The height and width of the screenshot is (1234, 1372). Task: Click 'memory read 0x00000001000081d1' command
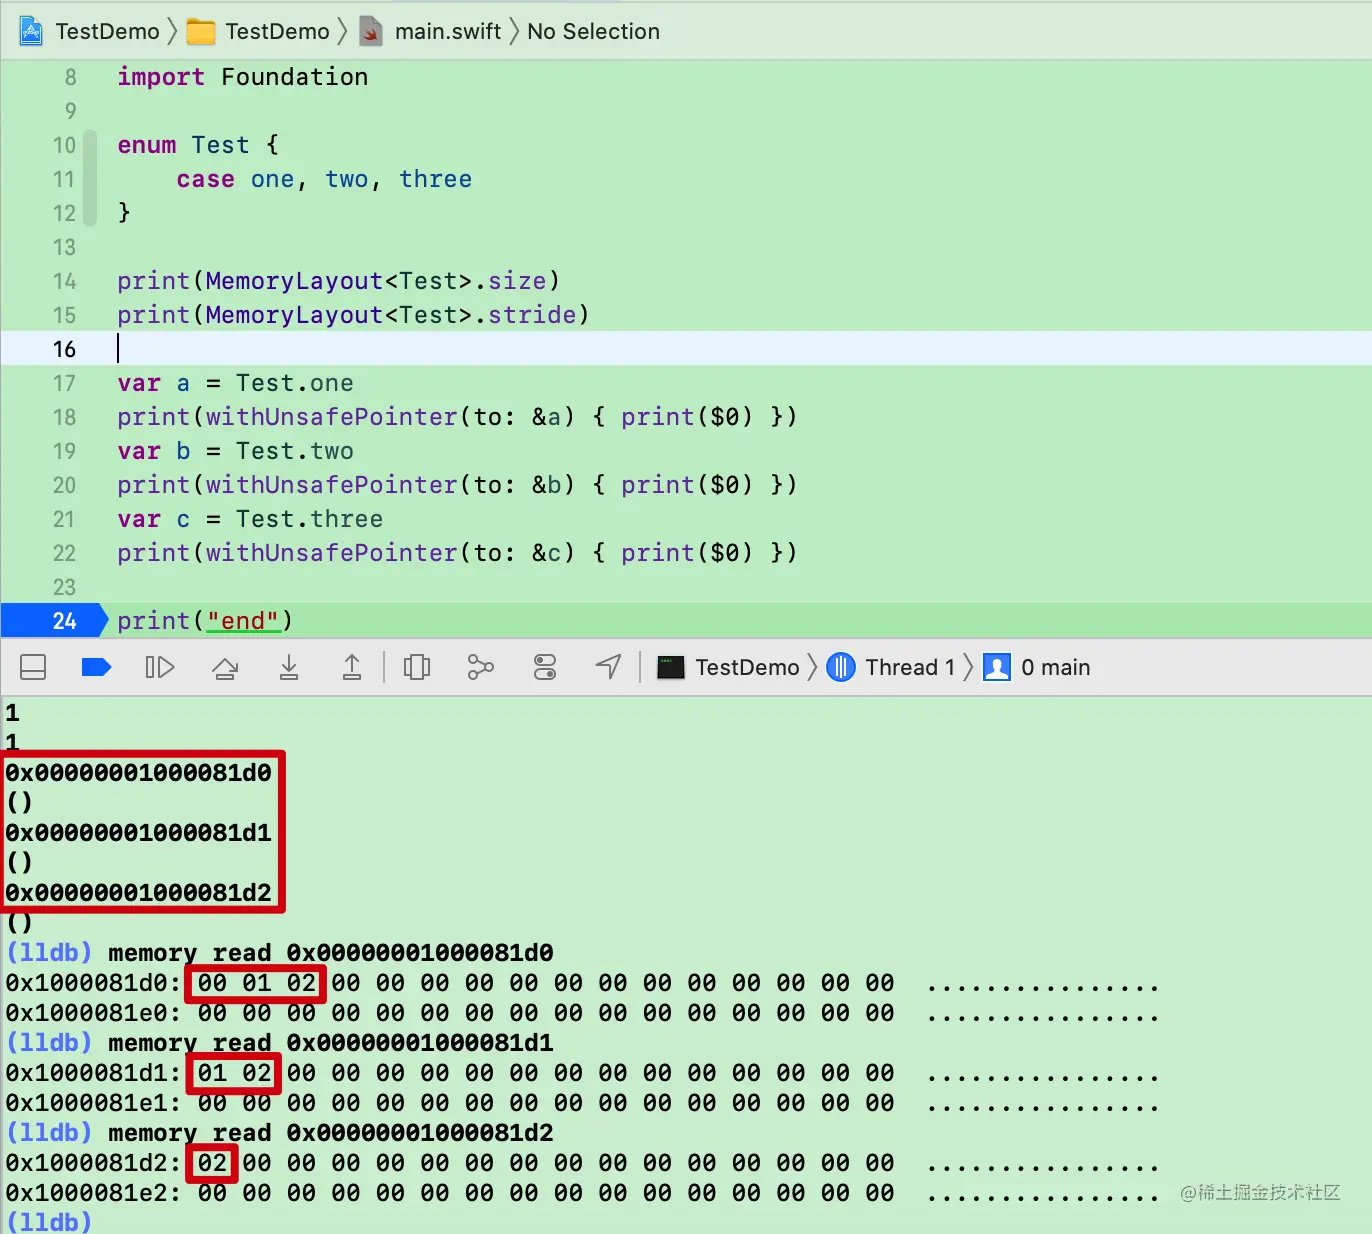(331, 1043)
